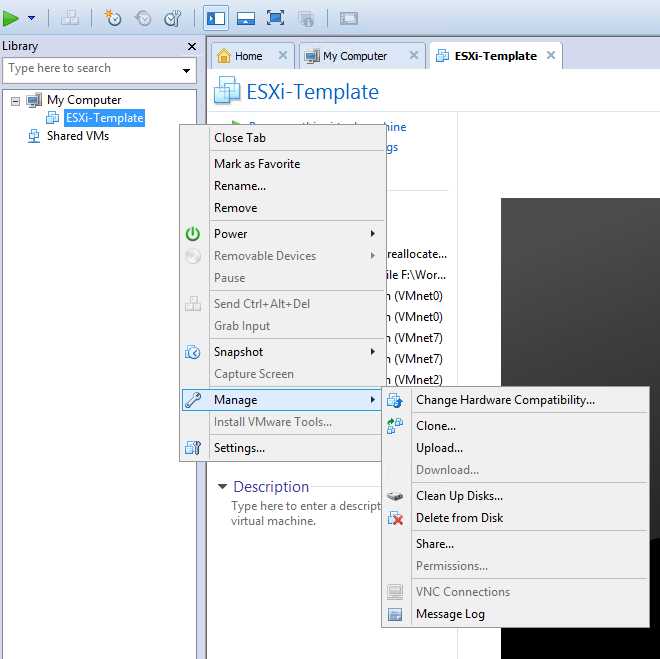Select Shared VMs in the library
660x659 pixels.
click(x=77, y=136)
